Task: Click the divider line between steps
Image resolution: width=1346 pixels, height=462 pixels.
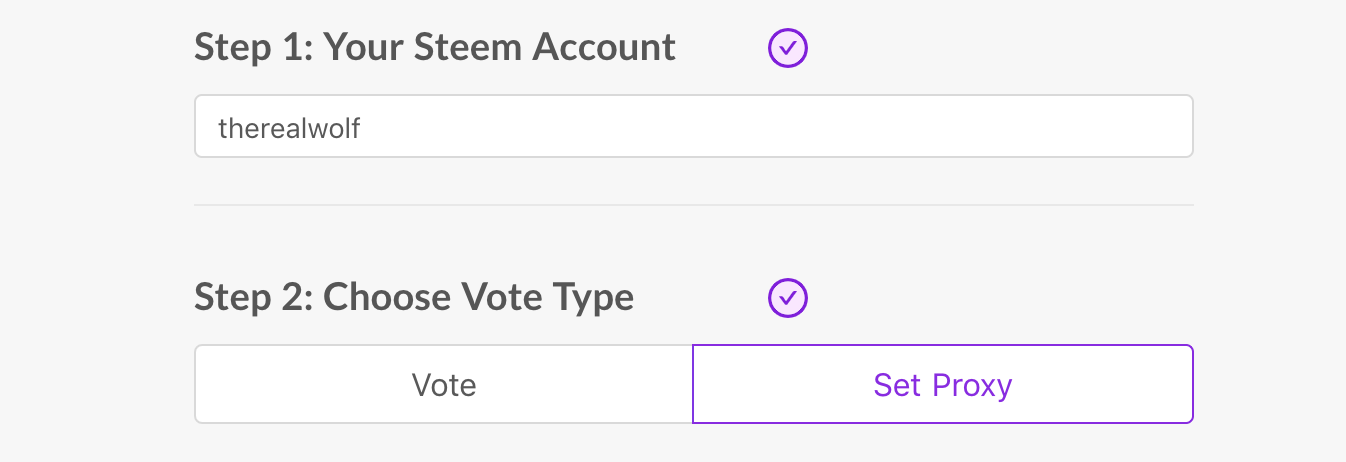Action: [694, 205]
